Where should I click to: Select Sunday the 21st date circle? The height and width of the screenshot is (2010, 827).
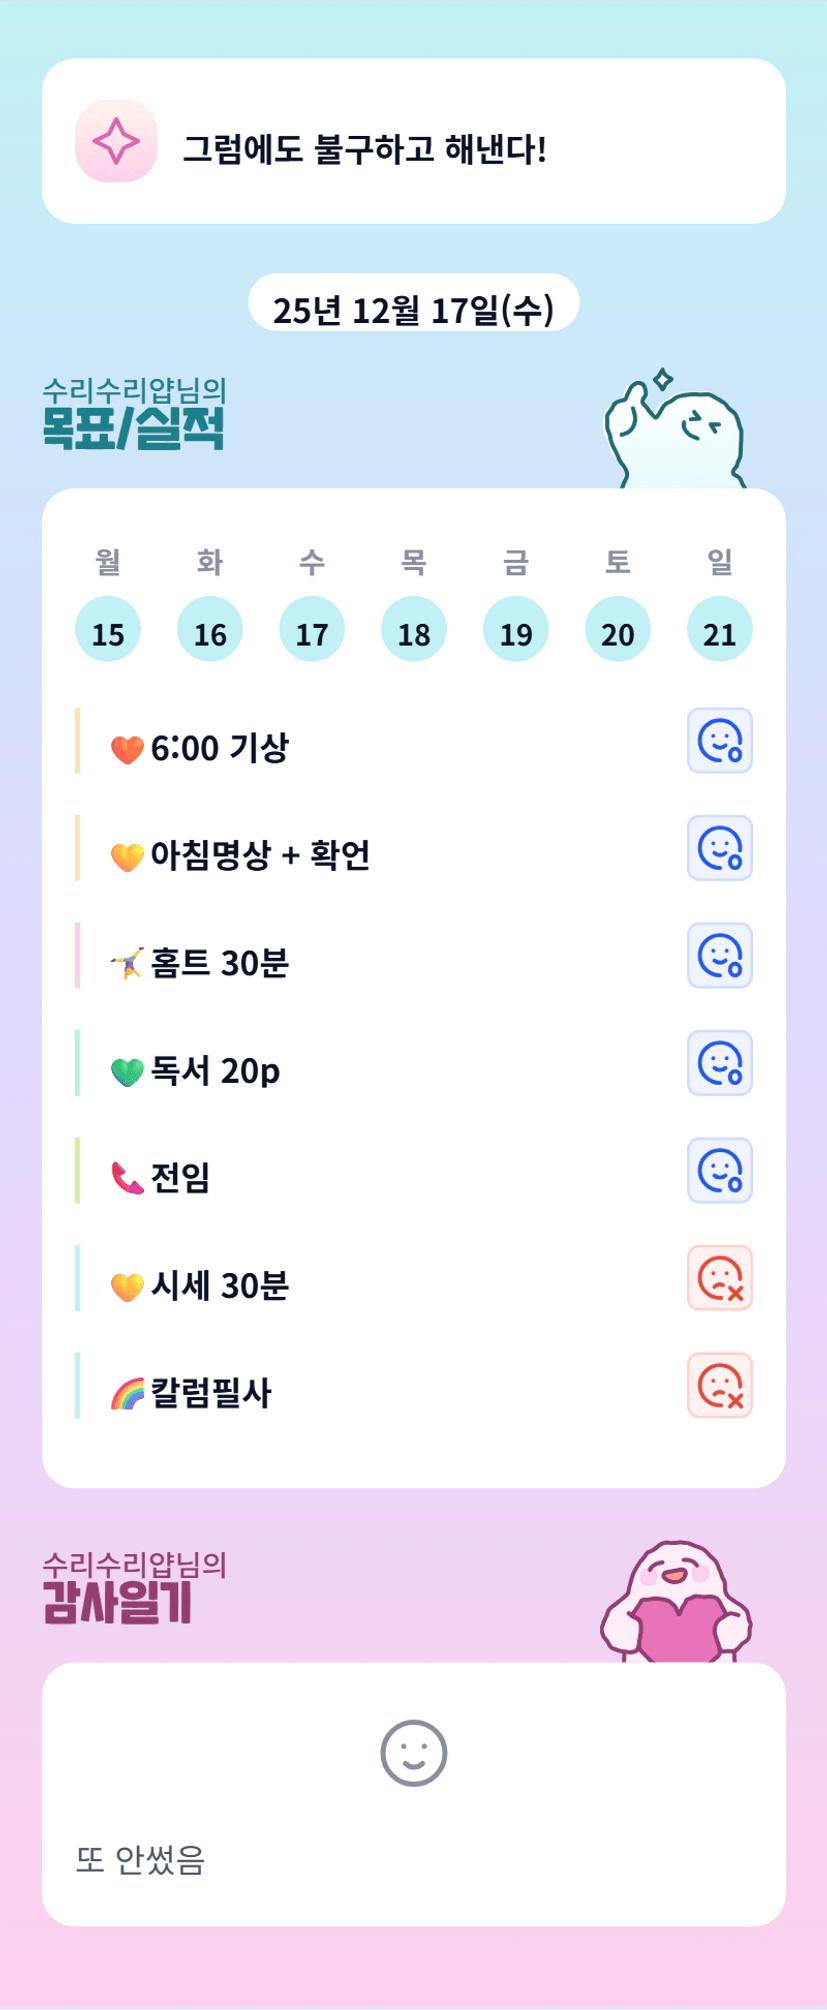(720, 630)
